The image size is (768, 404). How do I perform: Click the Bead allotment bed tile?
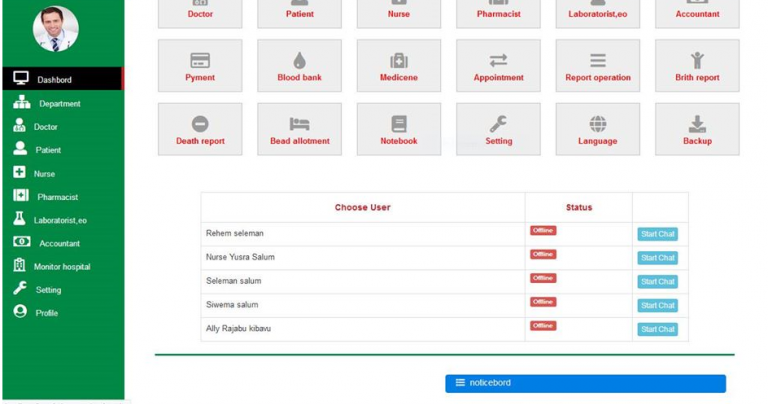(x=299, y=130)
